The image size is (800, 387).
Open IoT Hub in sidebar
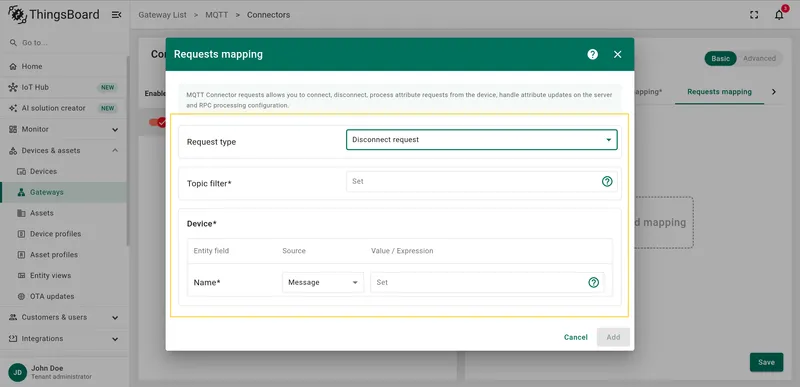click(x=64, y=87)
